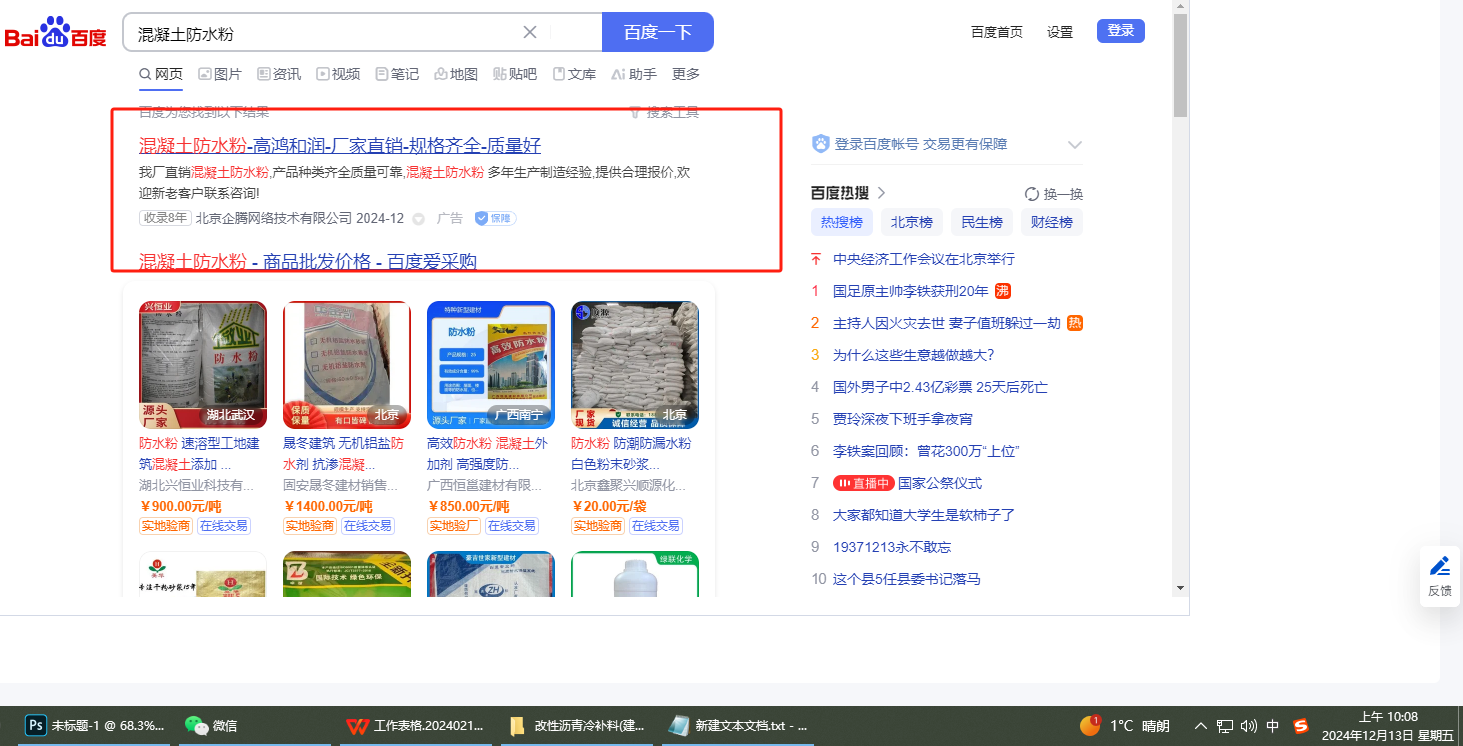1463x746 pixels.
Task: Select the 热搜榜 tab
Action: coord(841,222)
